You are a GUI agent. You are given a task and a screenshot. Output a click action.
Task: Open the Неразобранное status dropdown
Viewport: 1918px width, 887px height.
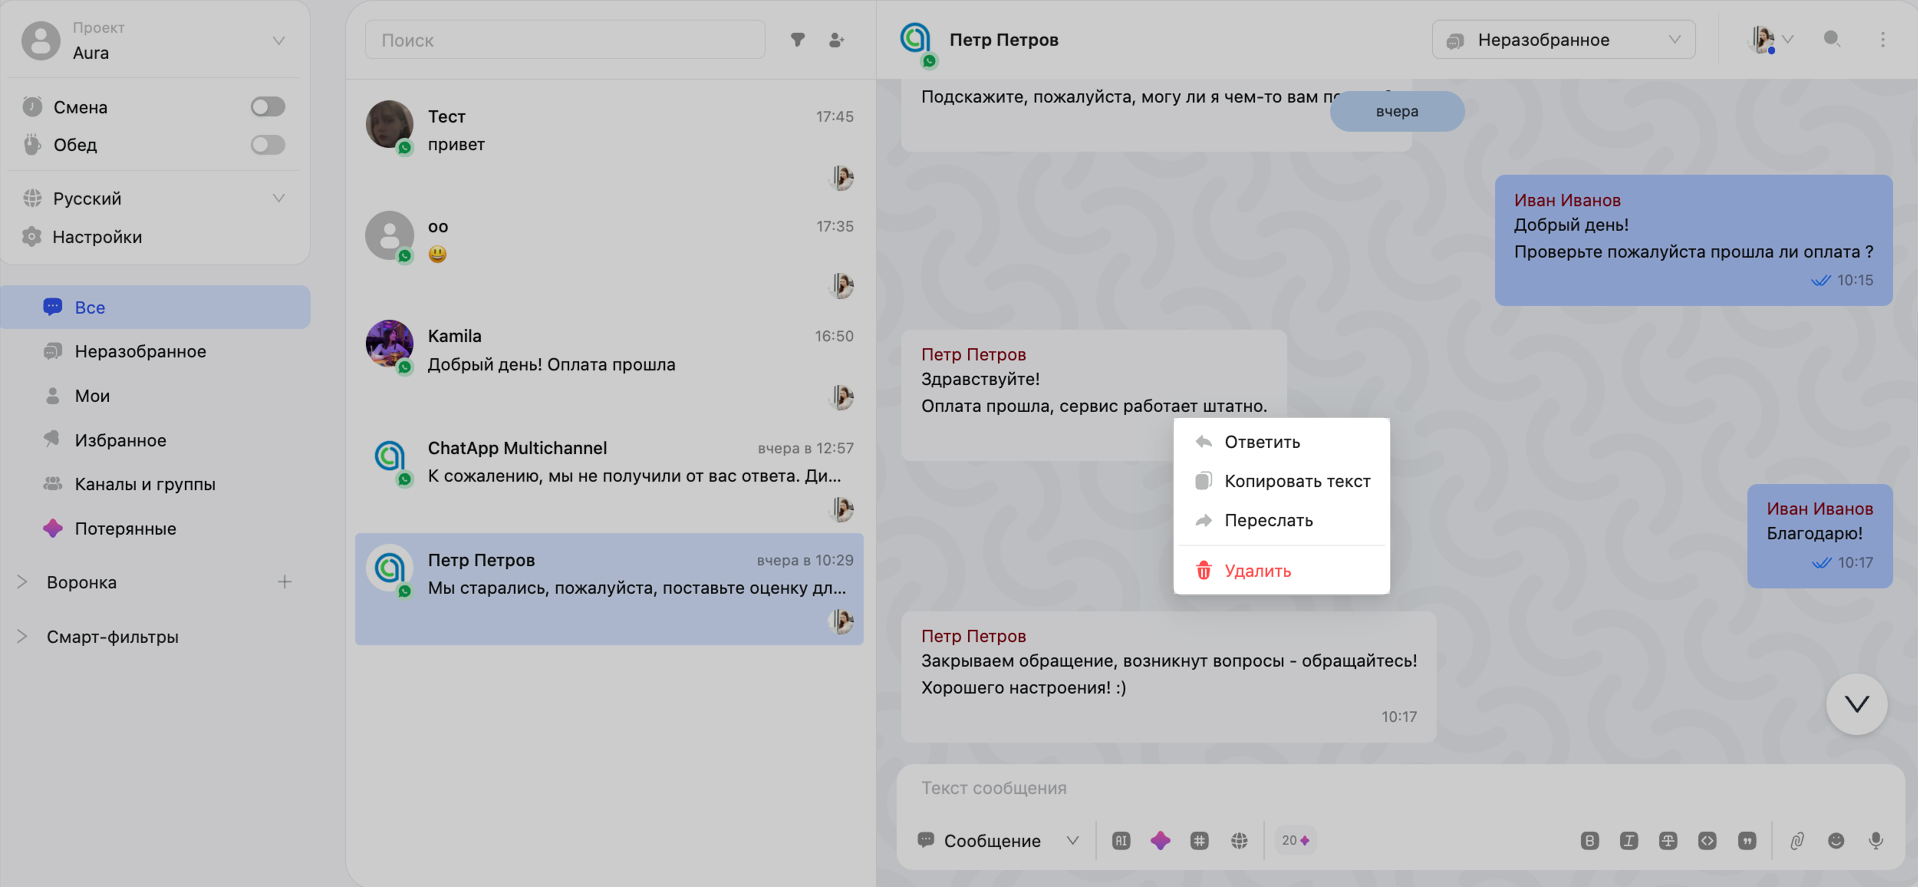[1563, 40]
